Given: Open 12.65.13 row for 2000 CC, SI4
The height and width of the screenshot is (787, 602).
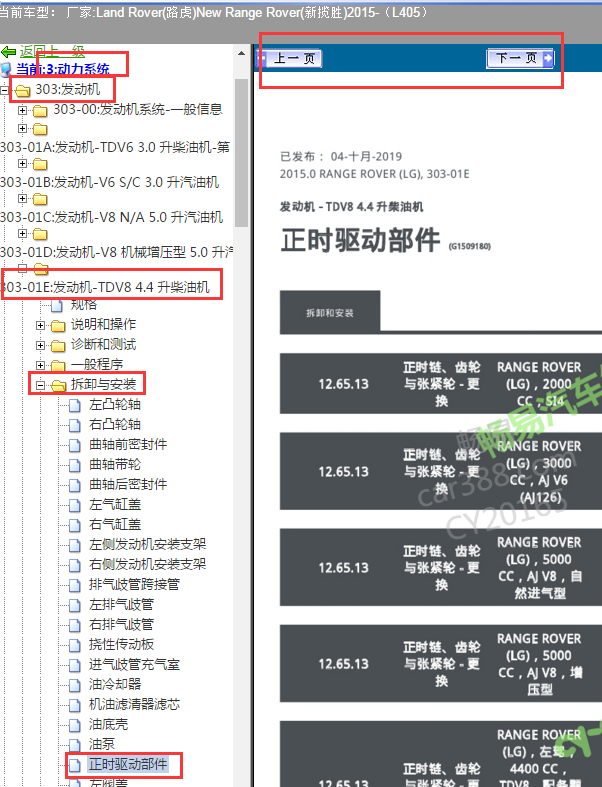Looking at the screenshot, I should click(441, 384).
